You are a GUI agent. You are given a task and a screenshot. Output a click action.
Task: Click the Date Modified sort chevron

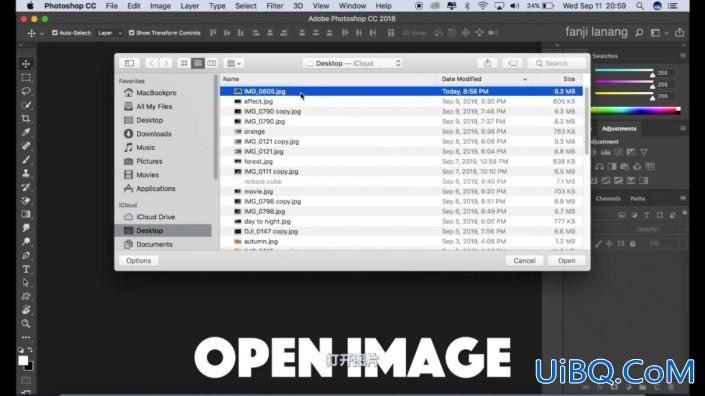coord(524,79)
